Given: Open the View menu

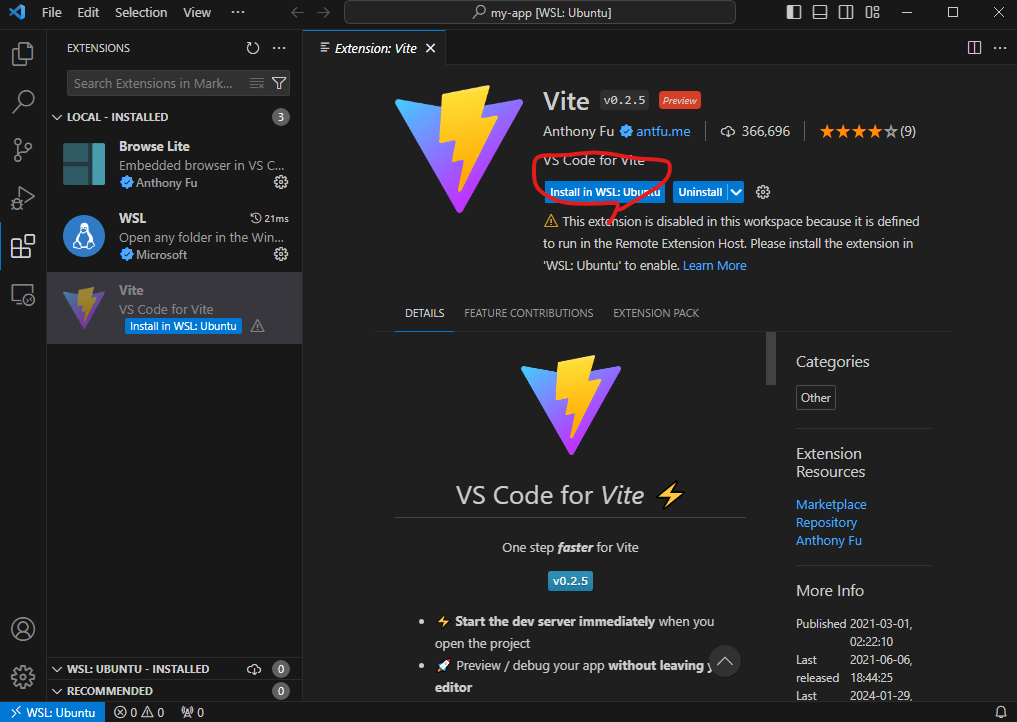Looking at the screenshot, I should [x=197, y=12].
